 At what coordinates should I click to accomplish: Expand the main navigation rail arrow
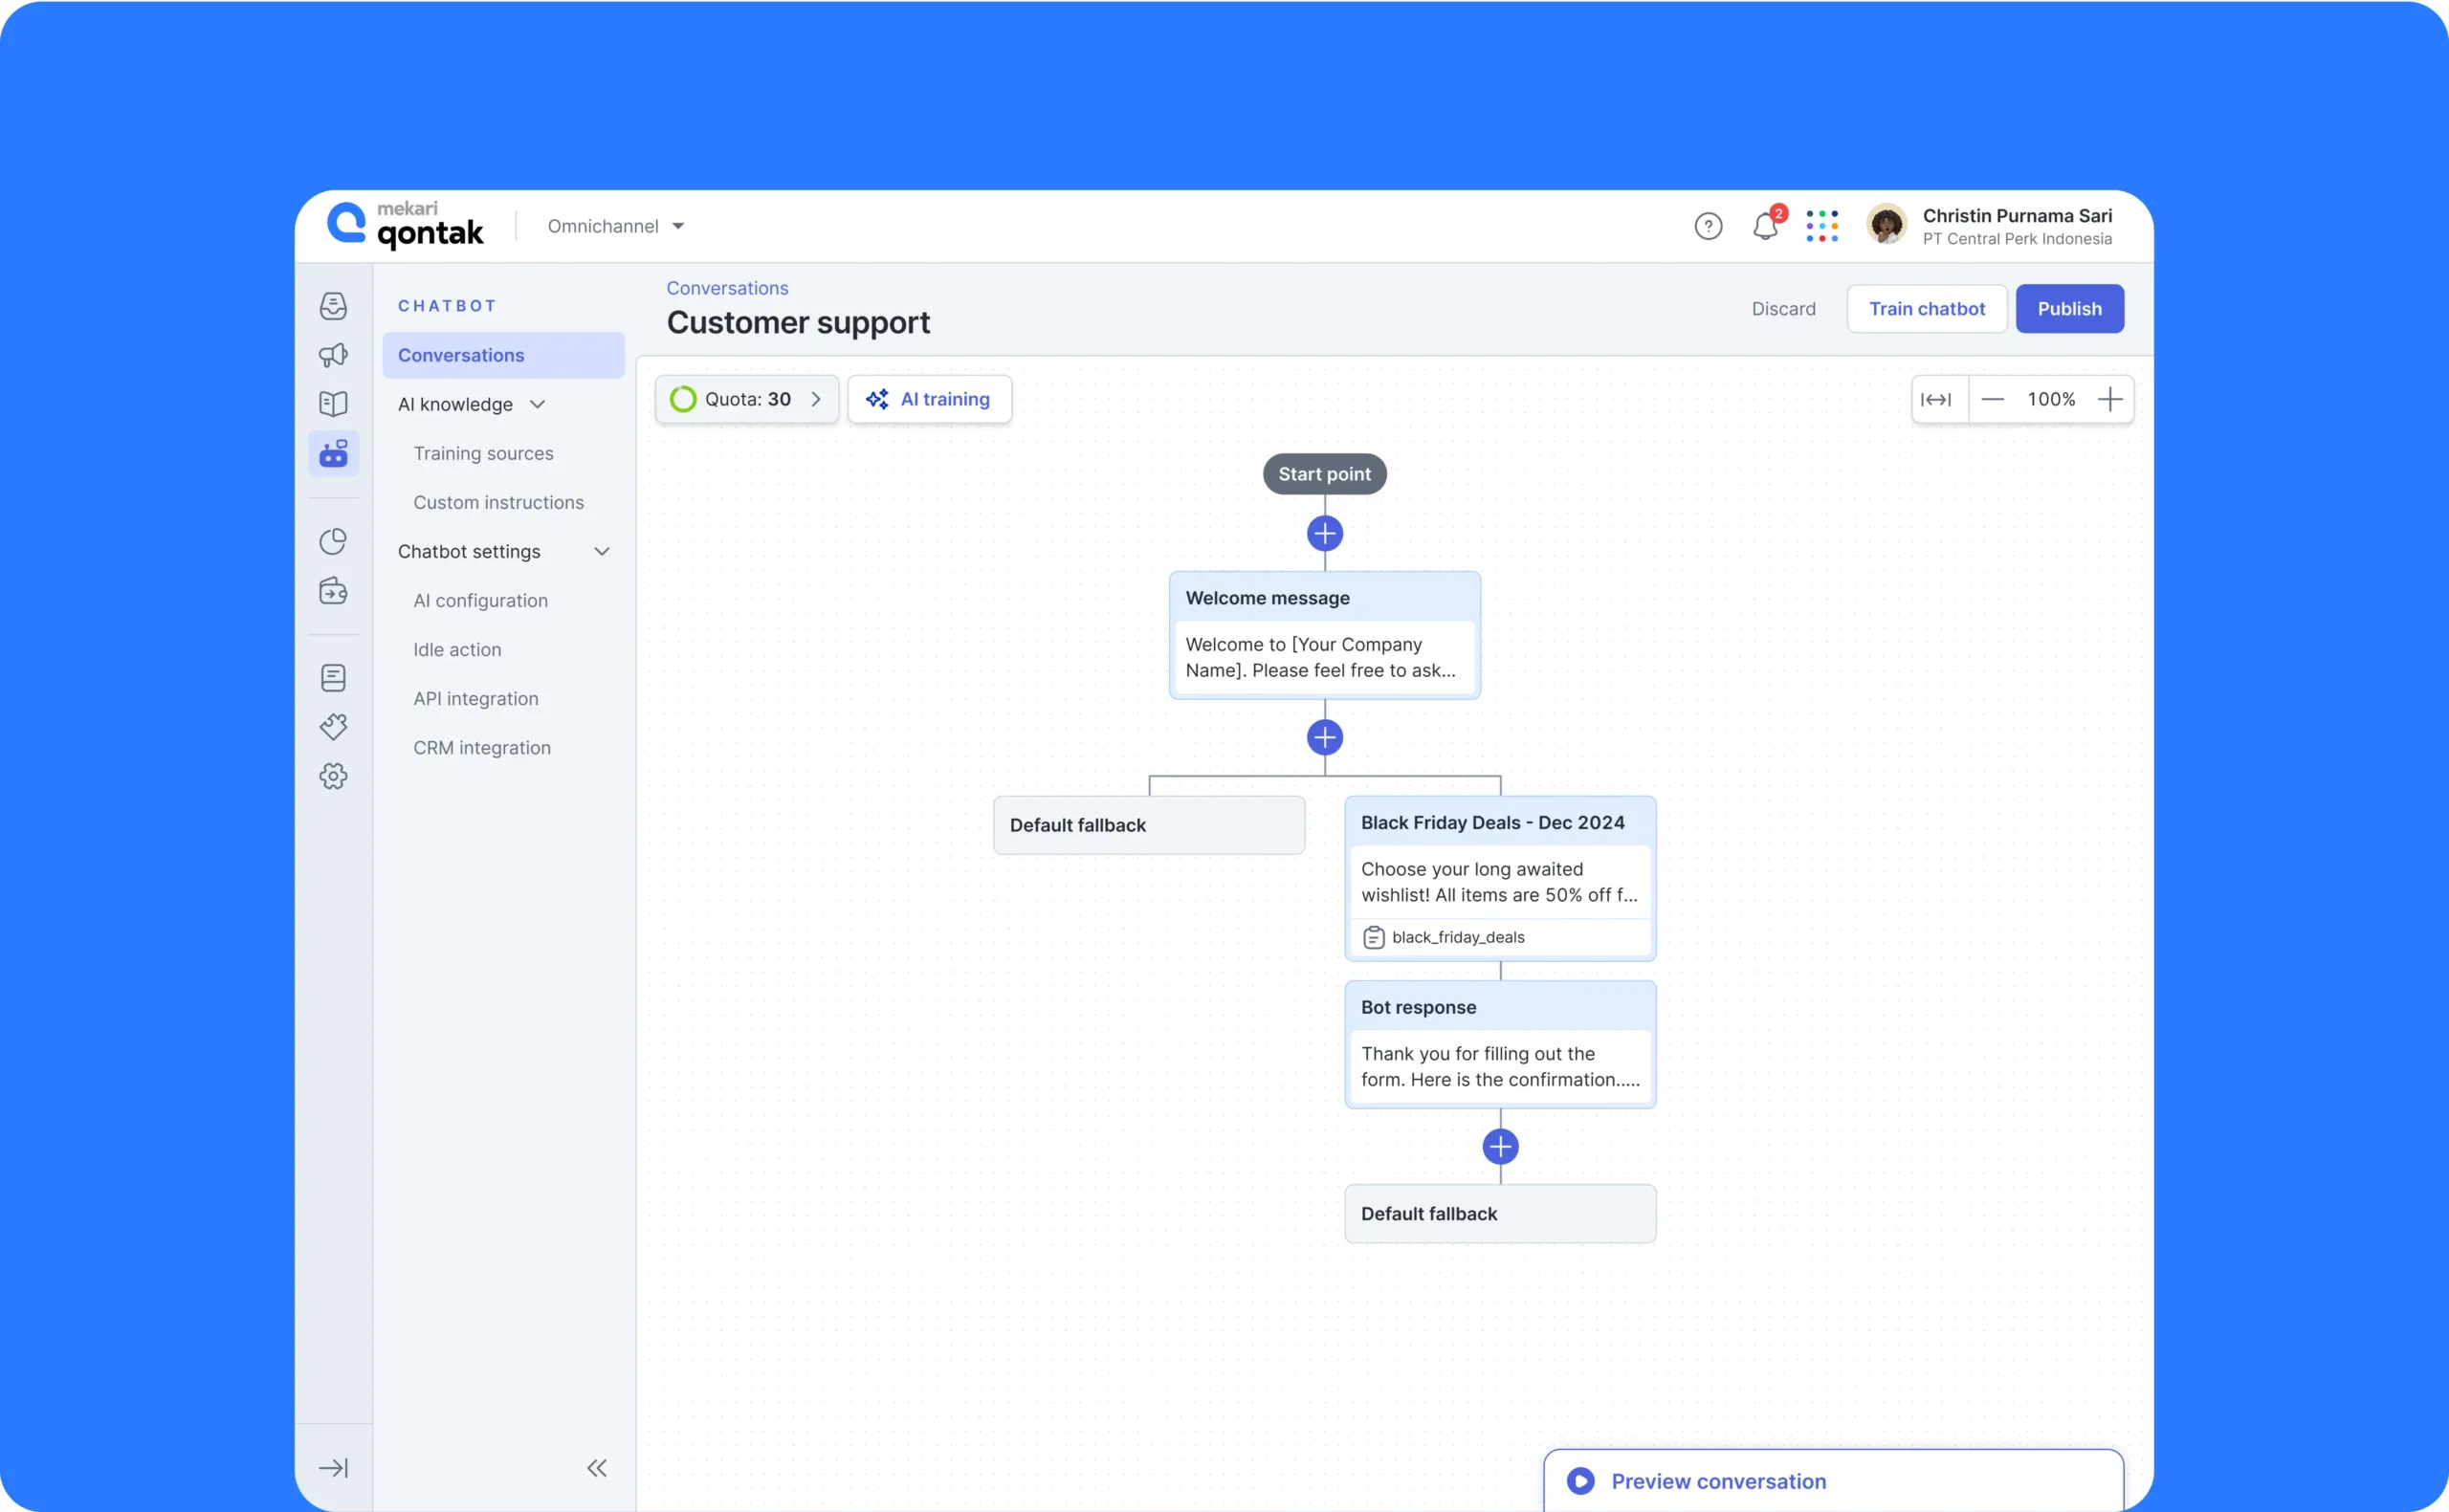click(333, 1468)
